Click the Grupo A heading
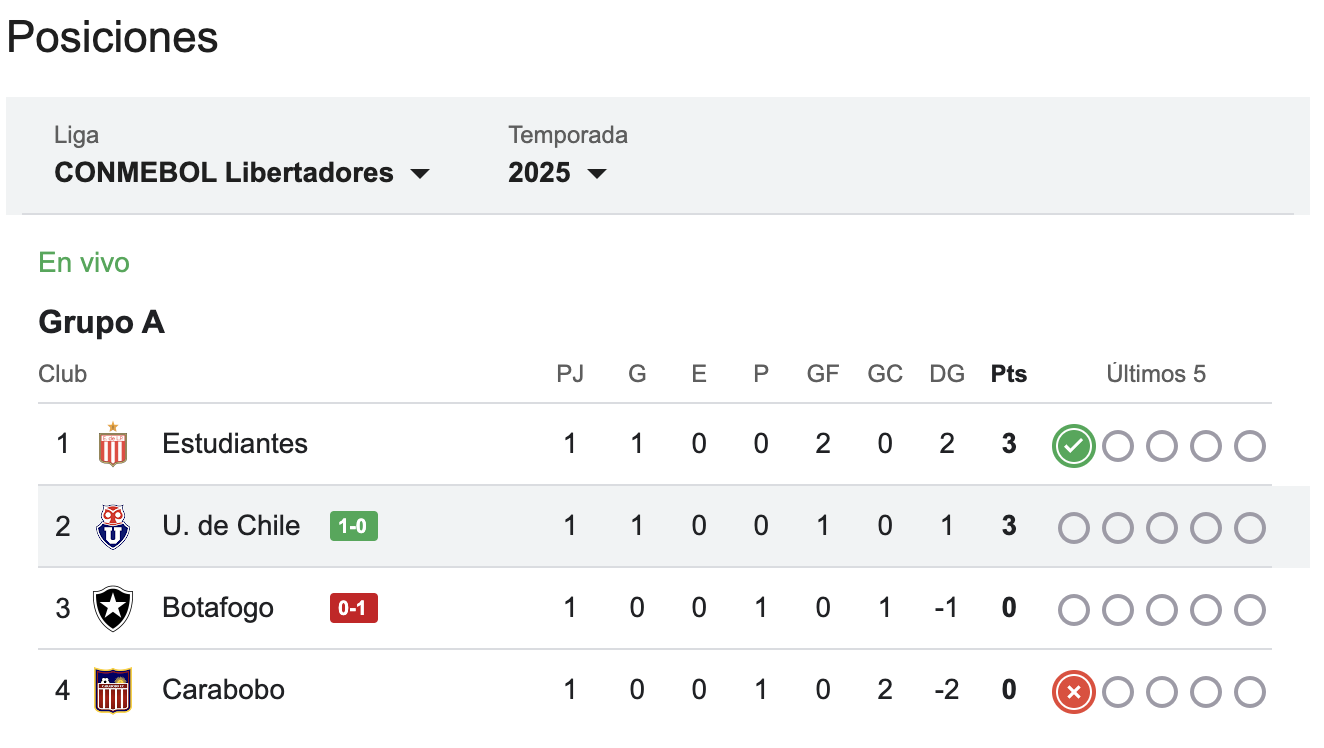This screenshot has height=748, width=1324. click(x=101, y=322)
